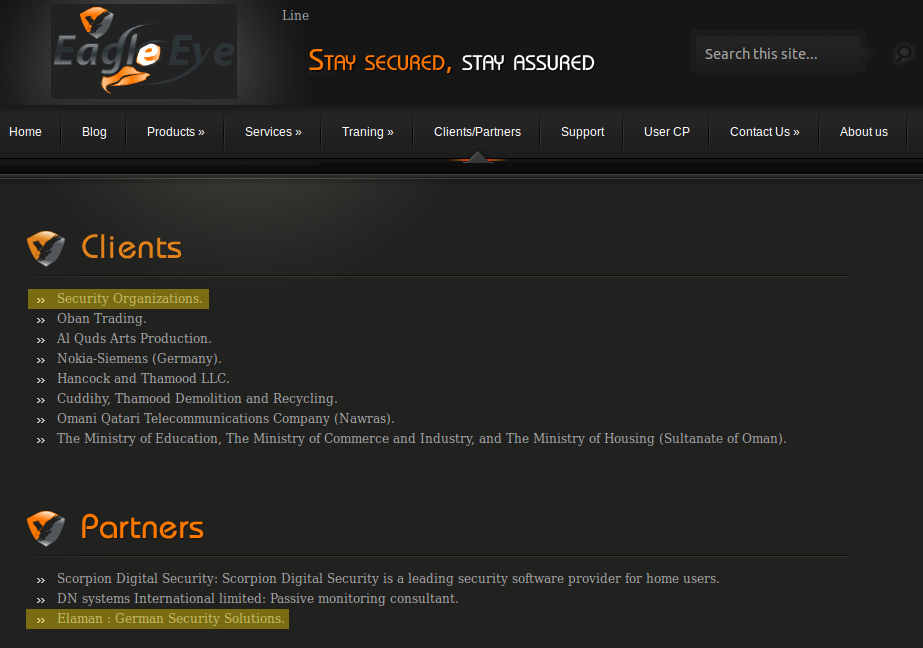Image resolution: width=923 pixels, height=648 pixels.
Task: Open the Home menu item
Action: (25, 132)
